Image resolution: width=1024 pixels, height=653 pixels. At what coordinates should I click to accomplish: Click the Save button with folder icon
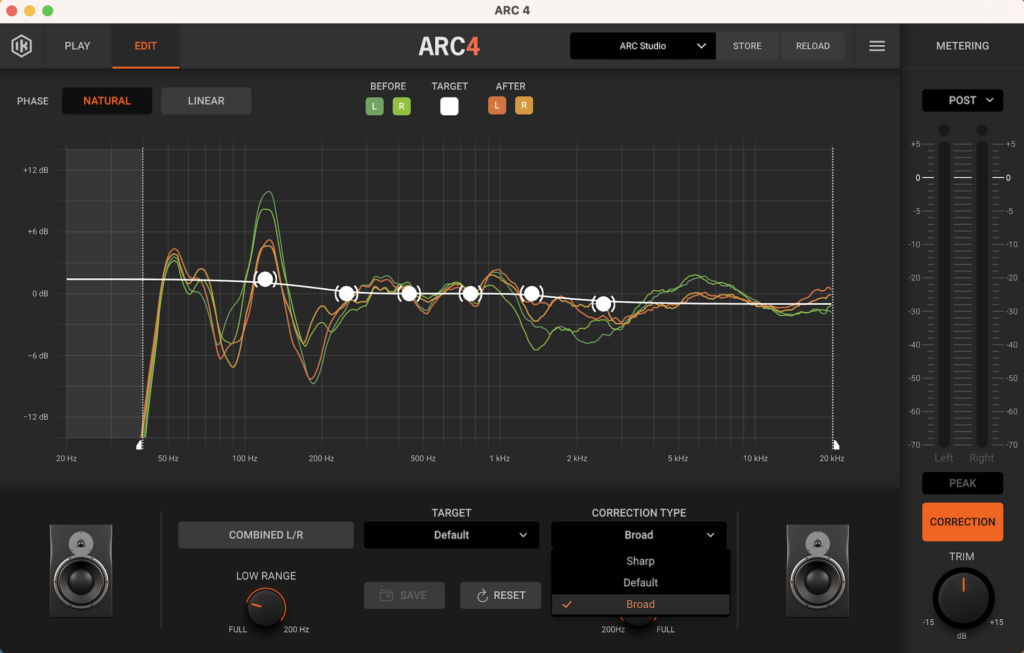pyautogui.click(x=403, y=595)
